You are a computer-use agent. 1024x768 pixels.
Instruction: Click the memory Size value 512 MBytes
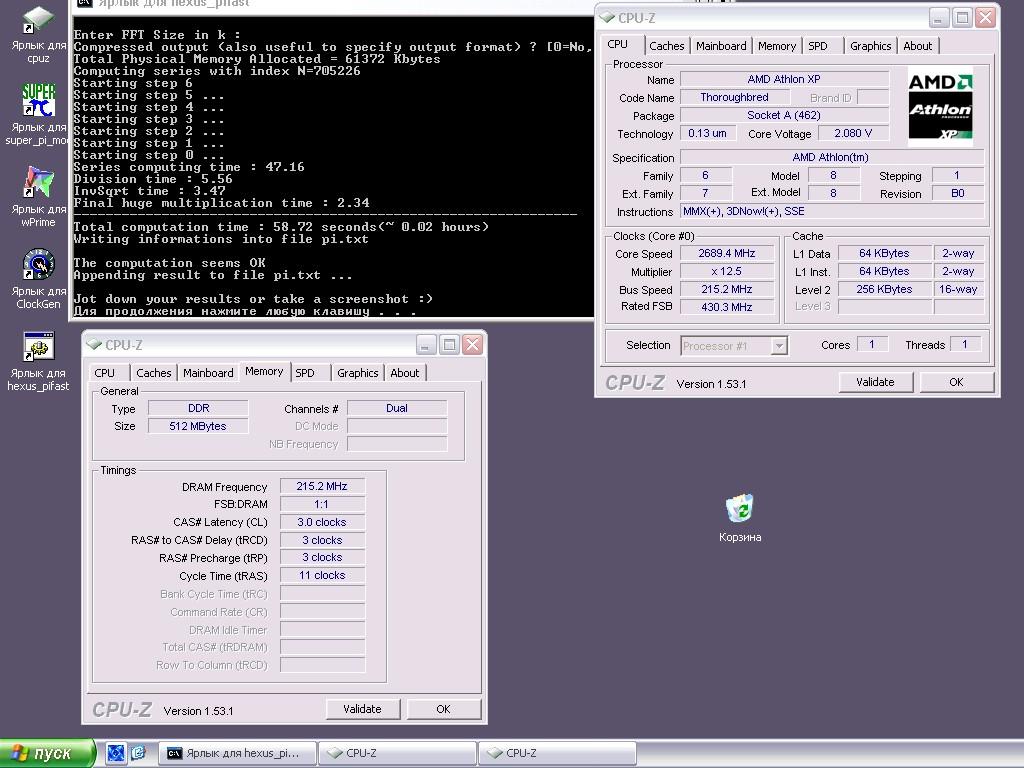198,426
